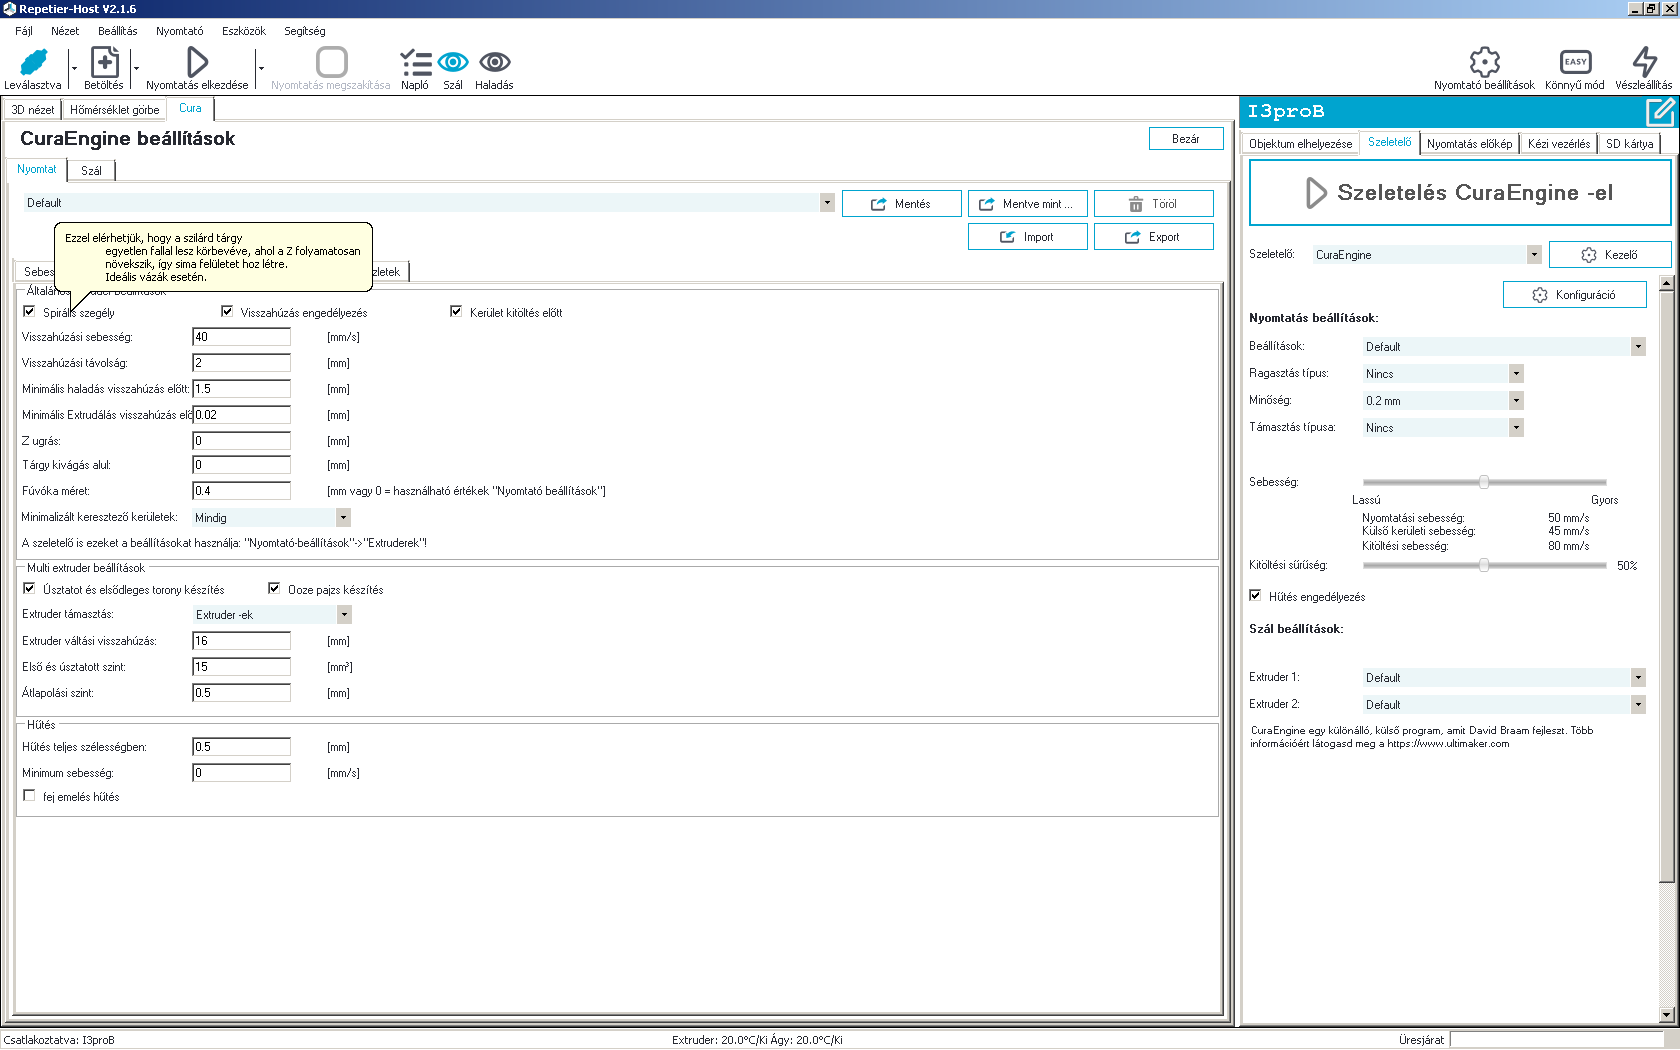Image resolution: width=1680 pixels, height=1050 pixels.
Task: Click the Export button
Action: (1154, 237)
